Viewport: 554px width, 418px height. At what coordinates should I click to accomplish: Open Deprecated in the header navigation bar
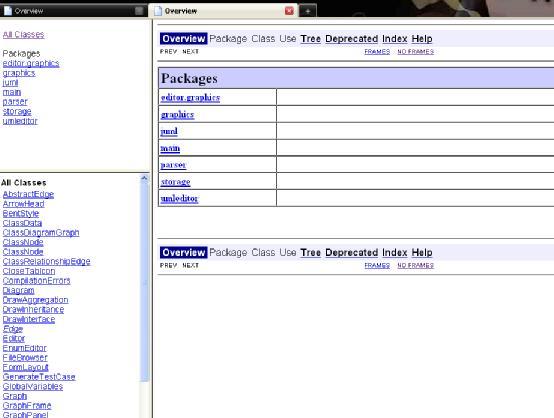352,39
